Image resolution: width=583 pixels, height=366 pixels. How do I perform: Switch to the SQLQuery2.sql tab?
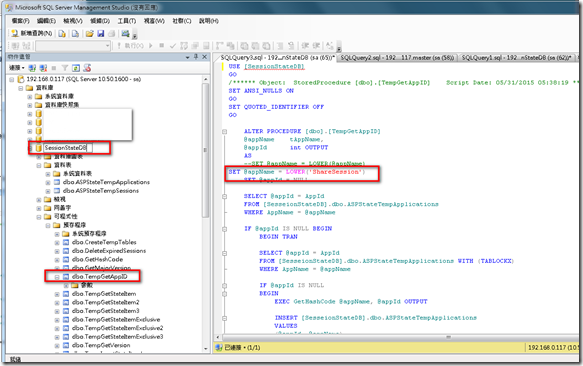(397, 57)
